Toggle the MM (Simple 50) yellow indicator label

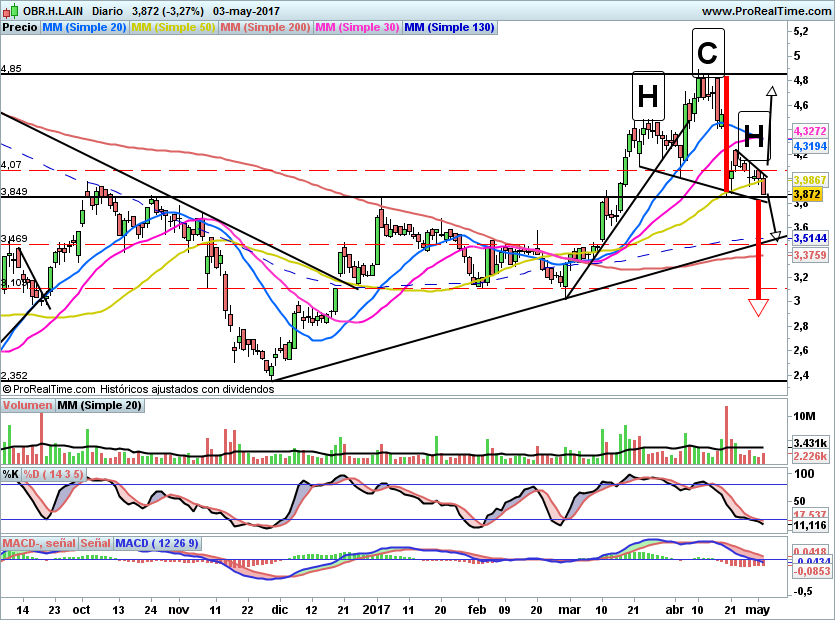click(x=173, y=27)
